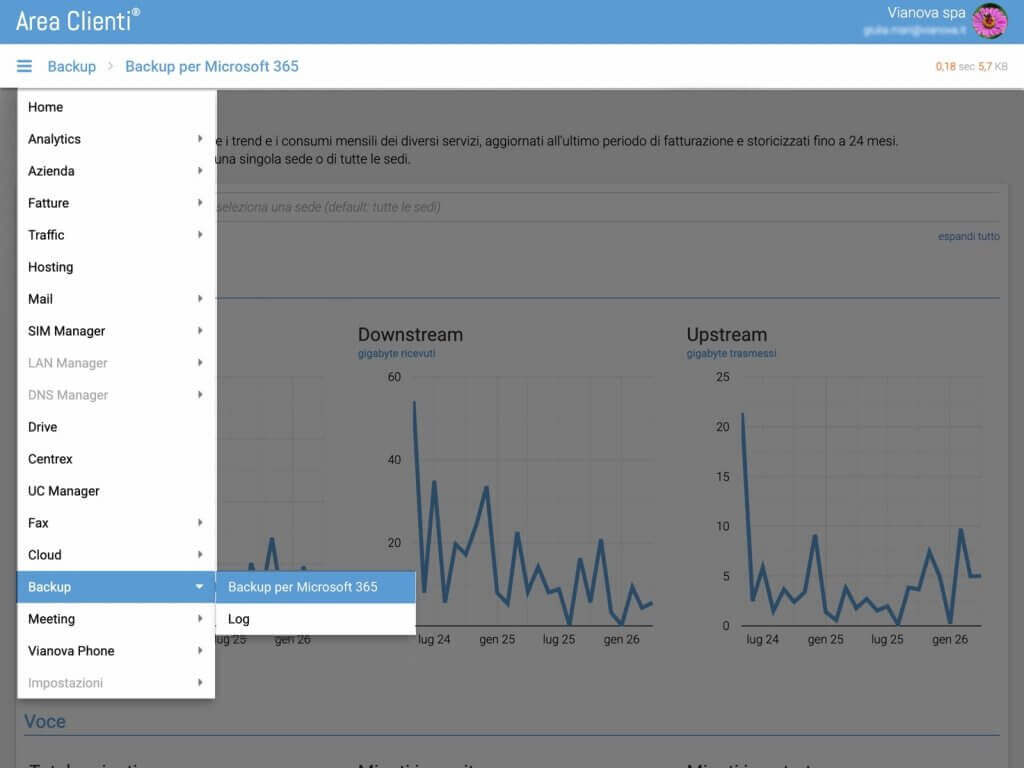
Task: Expand the Cloud submenu arrow
Action: [200, 554]
